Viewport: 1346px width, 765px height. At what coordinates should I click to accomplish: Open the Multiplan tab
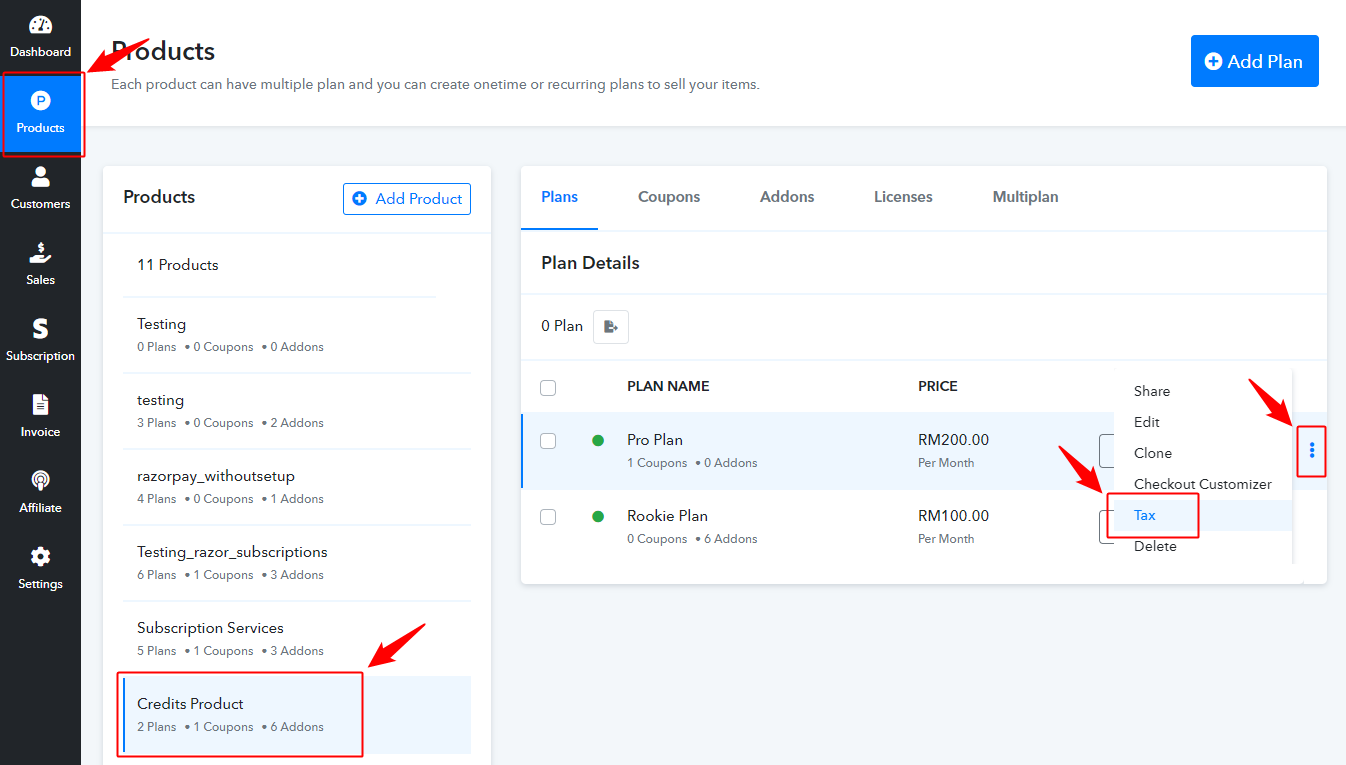pyautogui.click(x=1025, y=197)
